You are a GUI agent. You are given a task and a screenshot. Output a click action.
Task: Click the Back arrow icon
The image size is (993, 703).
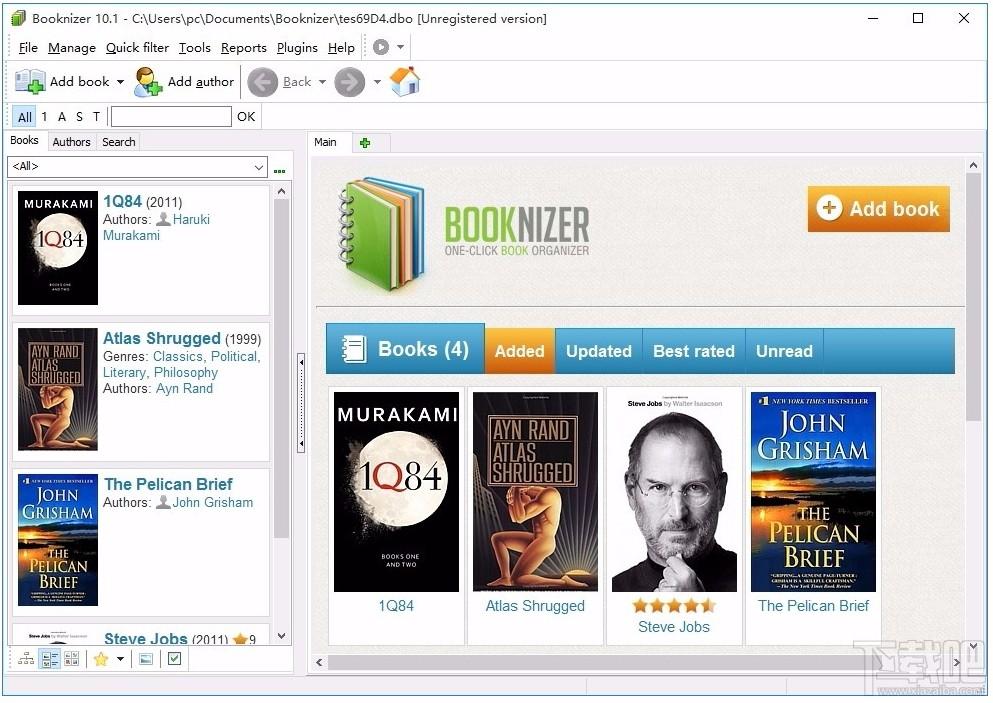262,82
